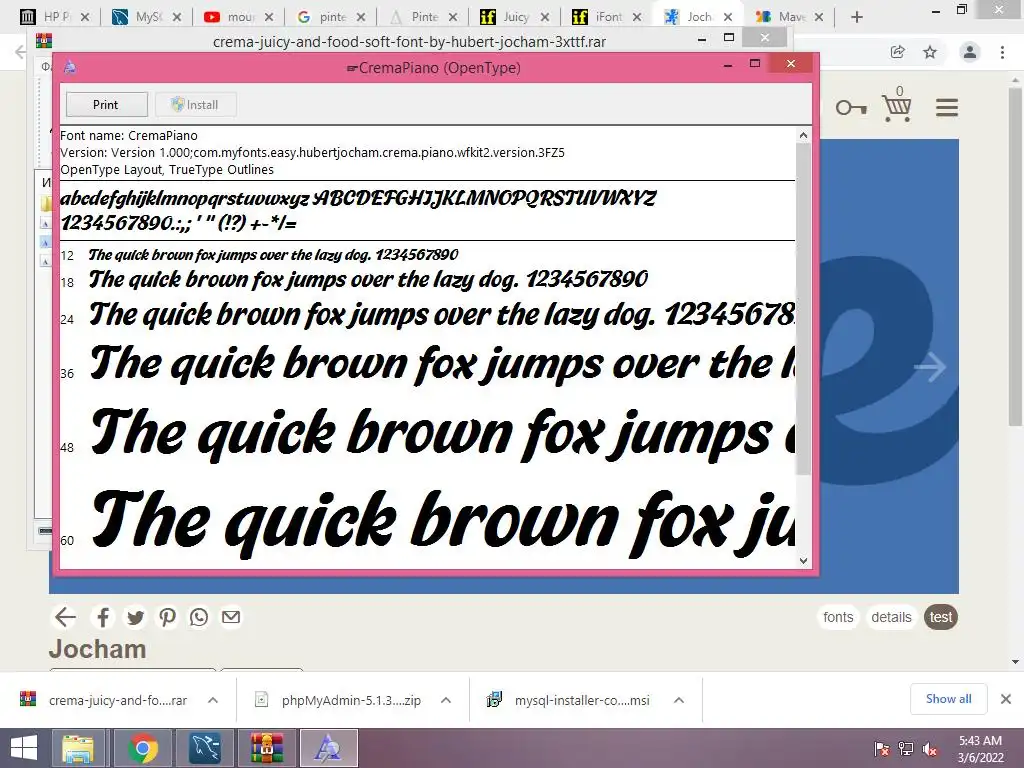Click the Print button in font viewer

pyautogui.click(x=106, y=104)
